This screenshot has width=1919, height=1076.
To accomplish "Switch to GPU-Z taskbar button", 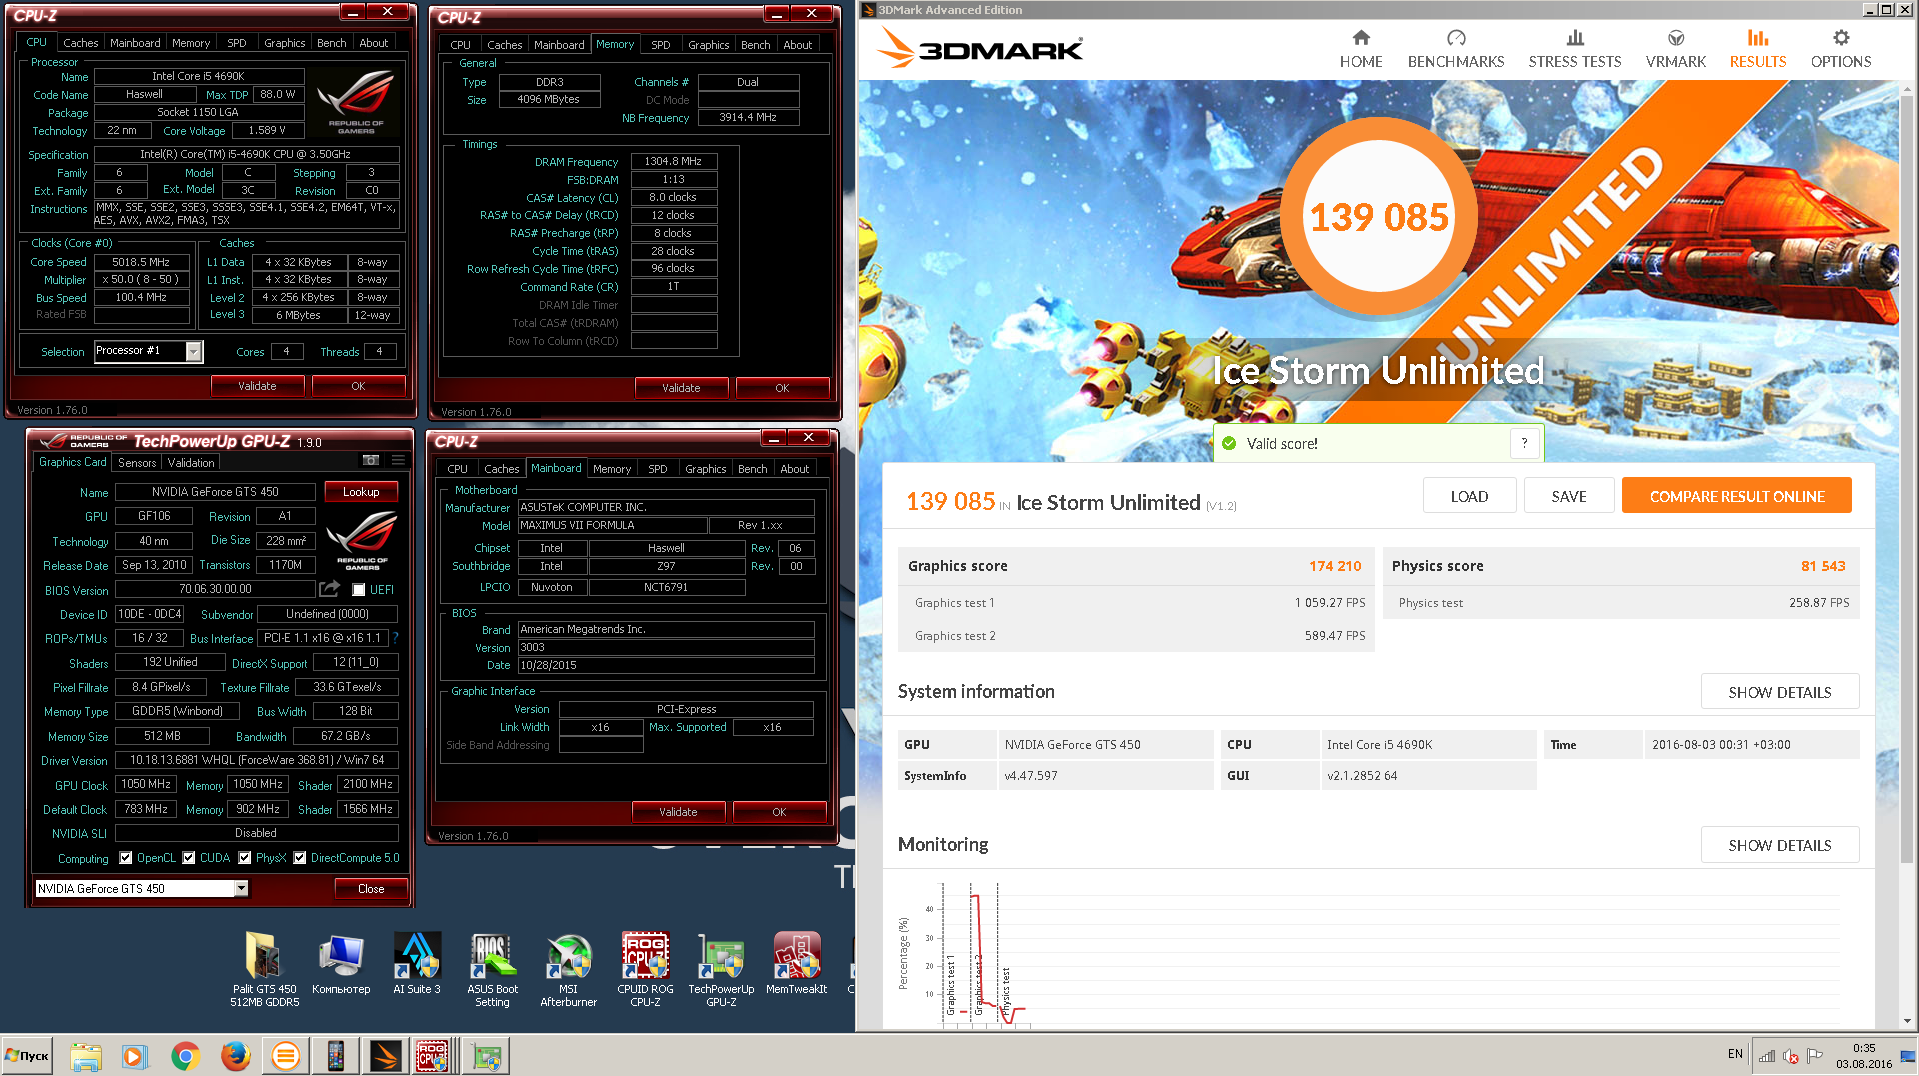I will (x=488, y=1056).
